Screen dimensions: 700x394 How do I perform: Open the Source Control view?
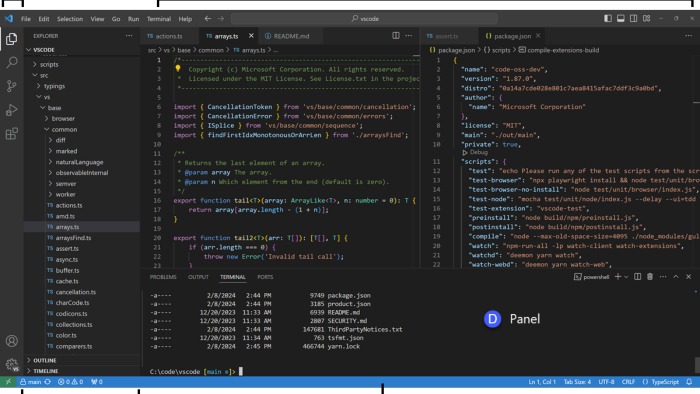pos(12,86)
